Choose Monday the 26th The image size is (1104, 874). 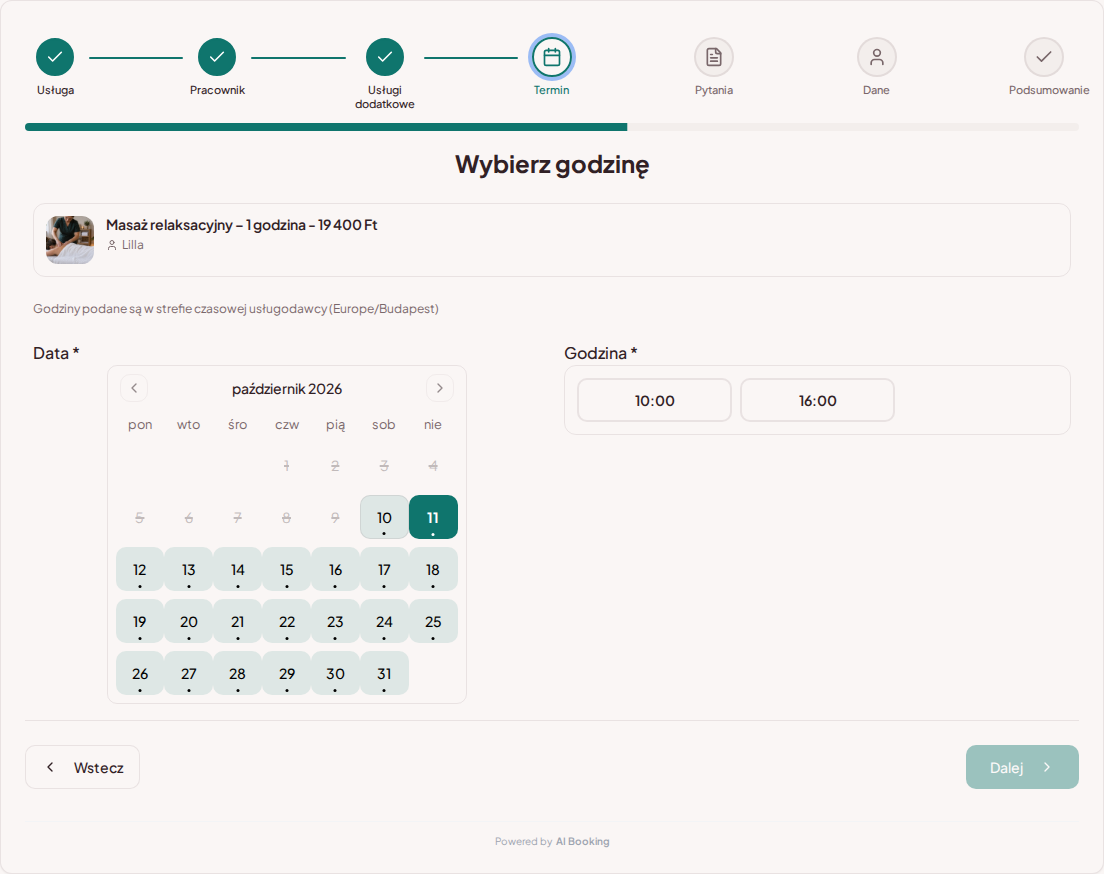140,674
